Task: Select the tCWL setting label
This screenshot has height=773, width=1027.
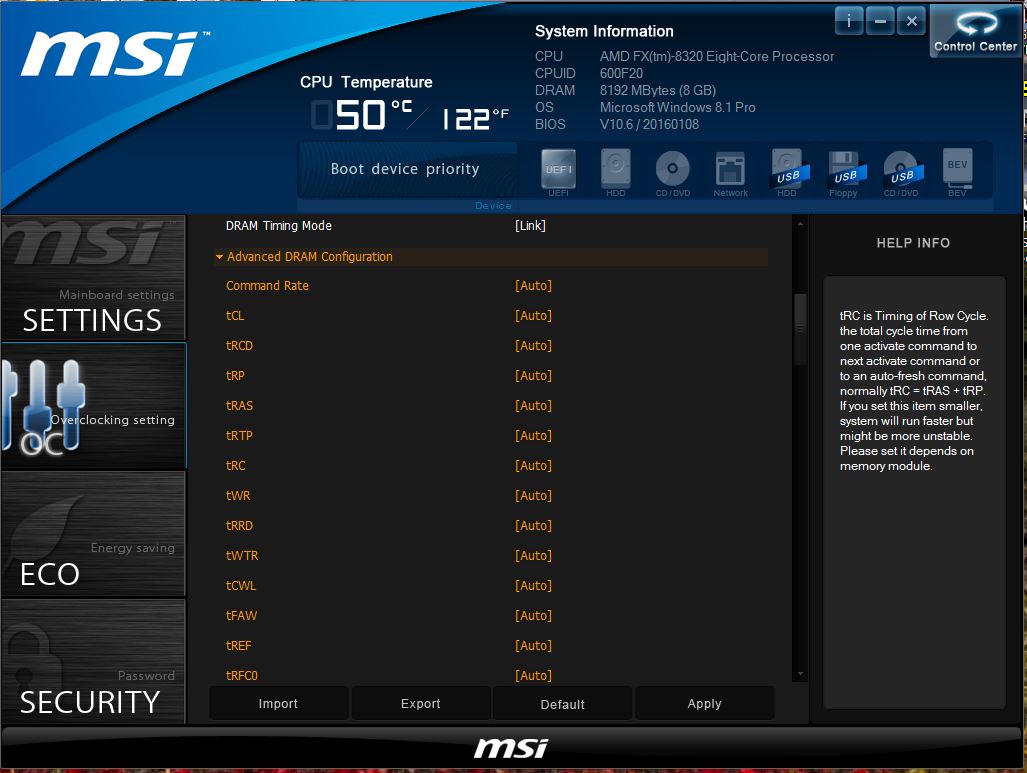Action: coord(241,586)
